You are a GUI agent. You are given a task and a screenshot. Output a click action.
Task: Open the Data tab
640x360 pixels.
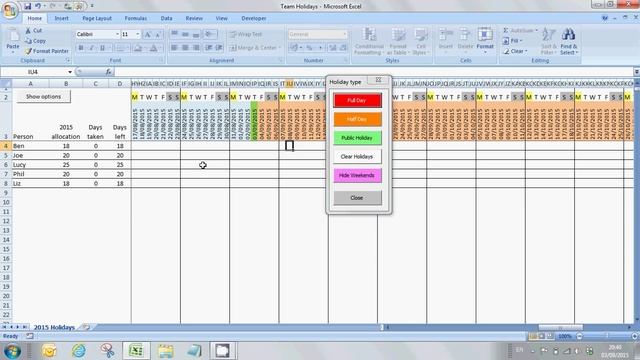[x=166, y=18]
